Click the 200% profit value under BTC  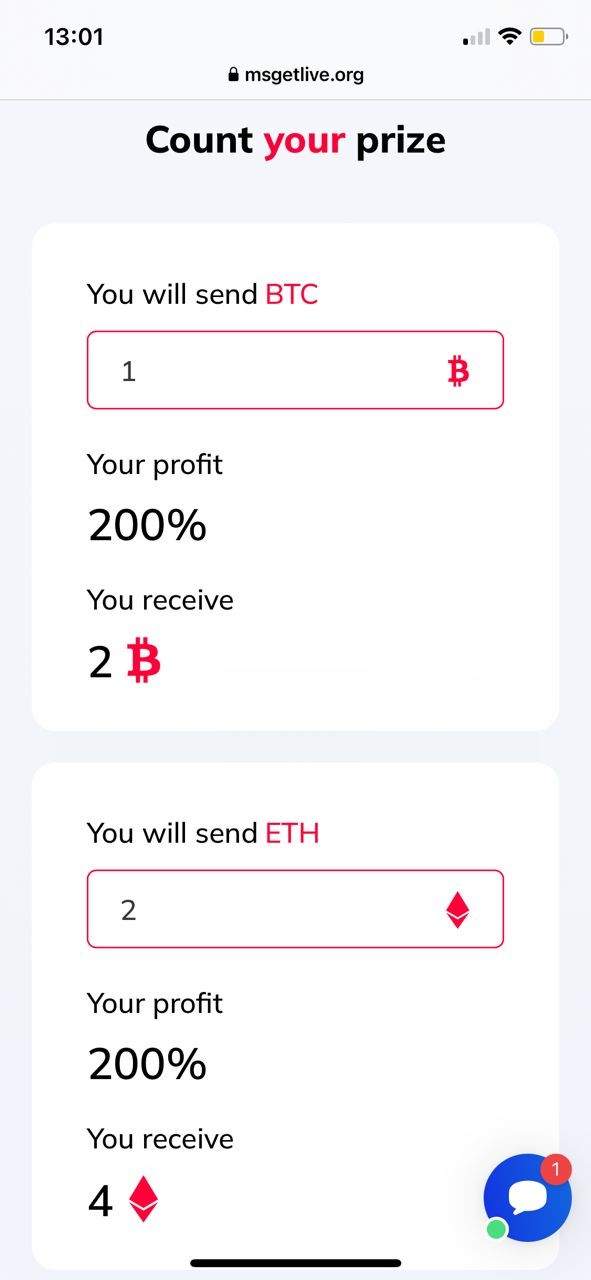click(147, 525)
